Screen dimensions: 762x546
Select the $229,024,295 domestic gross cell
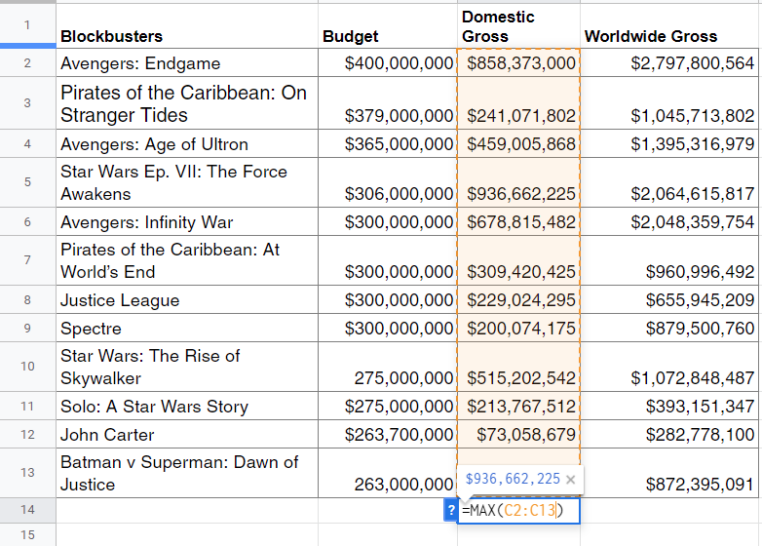(519, 300)
